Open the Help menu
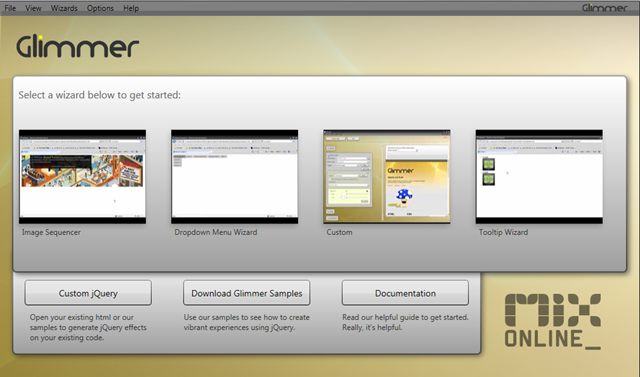Viewport: 640px width, 377px height. [x=131, y=8]
